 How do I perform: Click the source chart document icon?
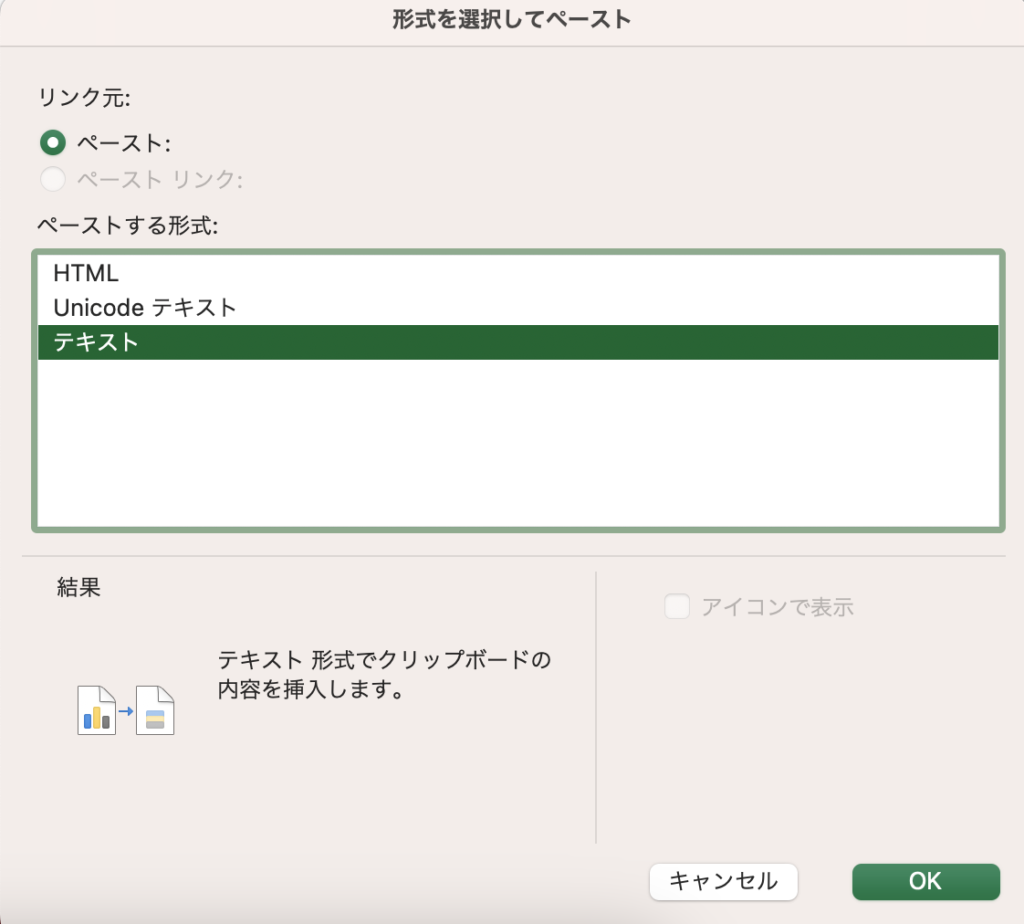(96, 710)
